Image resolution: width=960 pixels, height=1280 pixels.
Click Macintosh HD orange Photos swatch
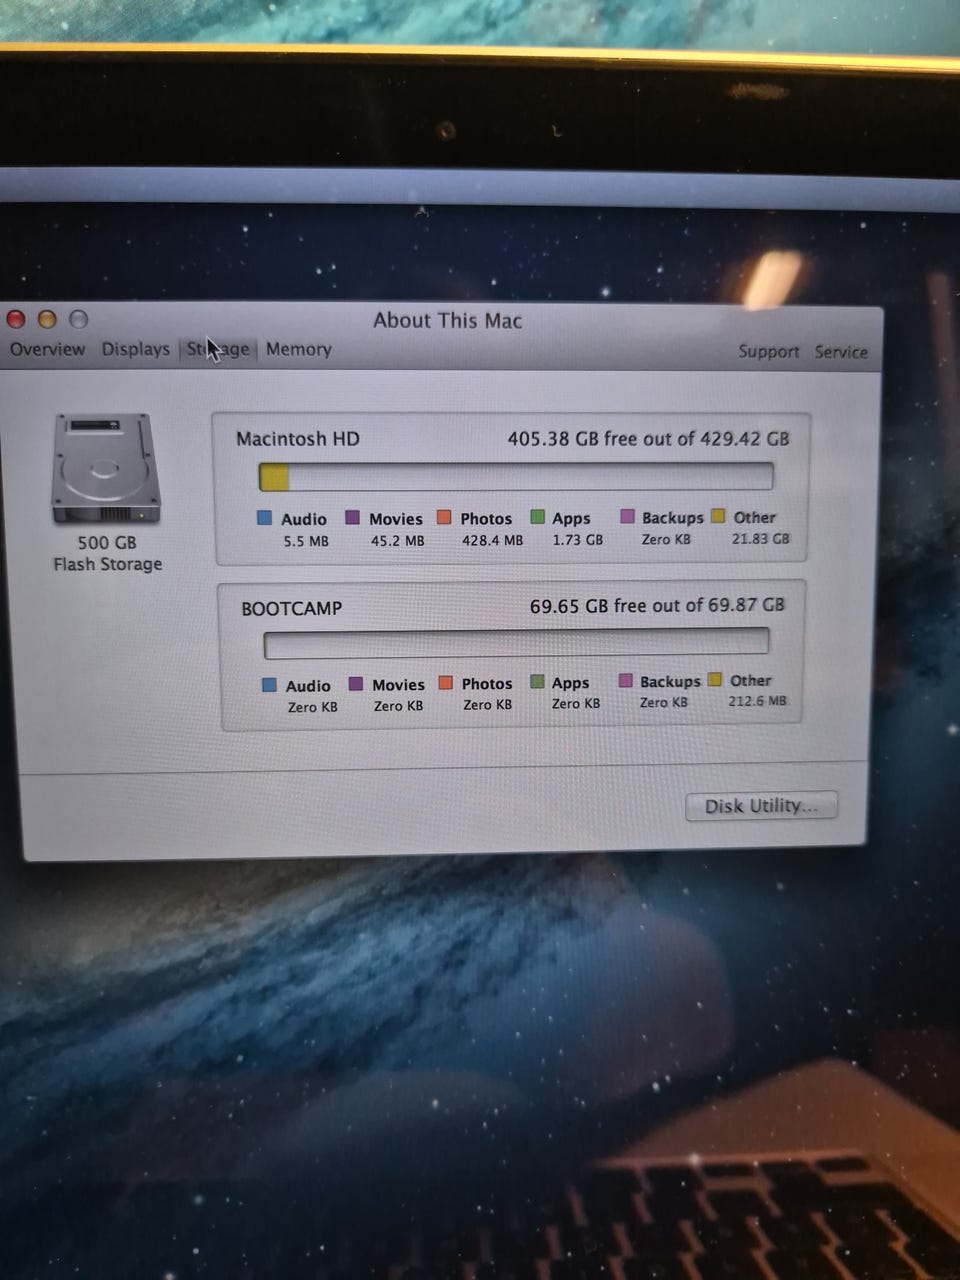[444, 517]
